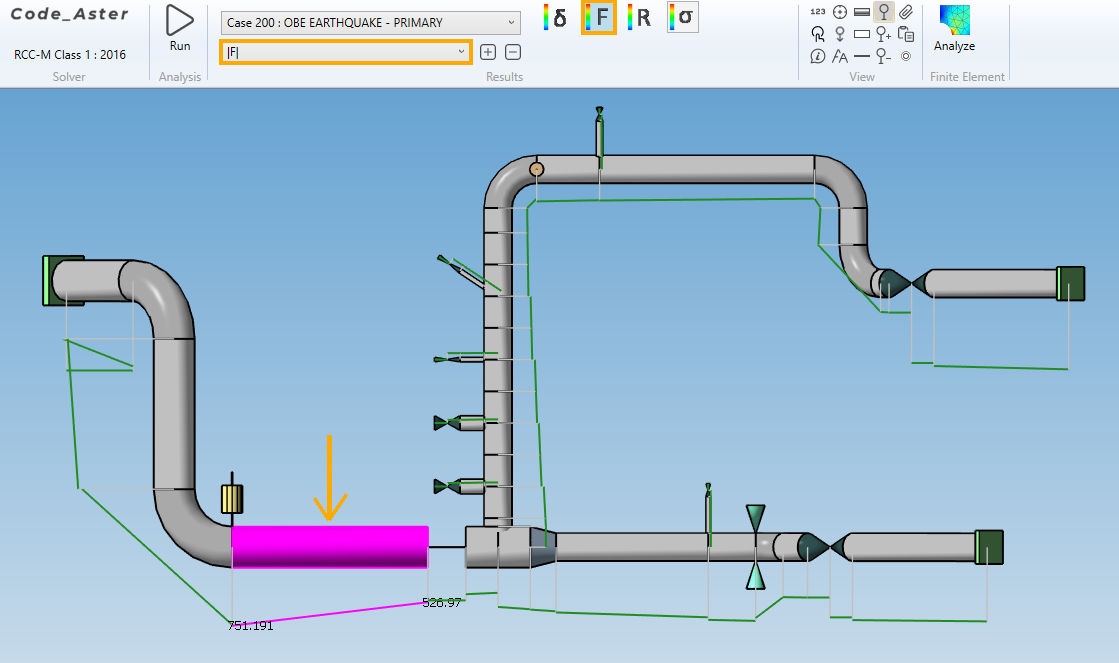The image size is (1119, 663).
Task: Display σ stress results
Action: tap(683, 18)
